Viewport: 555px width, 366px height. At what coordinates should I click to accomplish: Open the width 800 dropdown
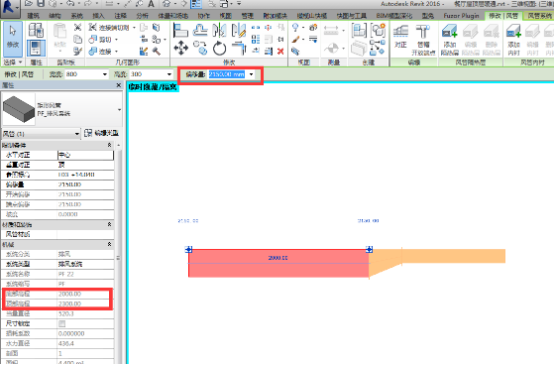click(x=104, y=74)
